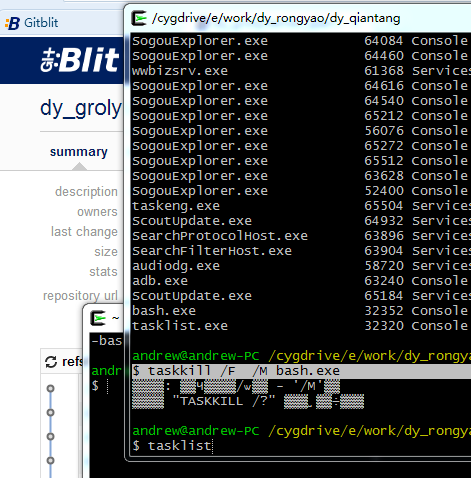Click the bash.exe process name in the tasklist output
The height and width of the screenshot is (478, 471).
pyautogui.click(x=164, y=311)
